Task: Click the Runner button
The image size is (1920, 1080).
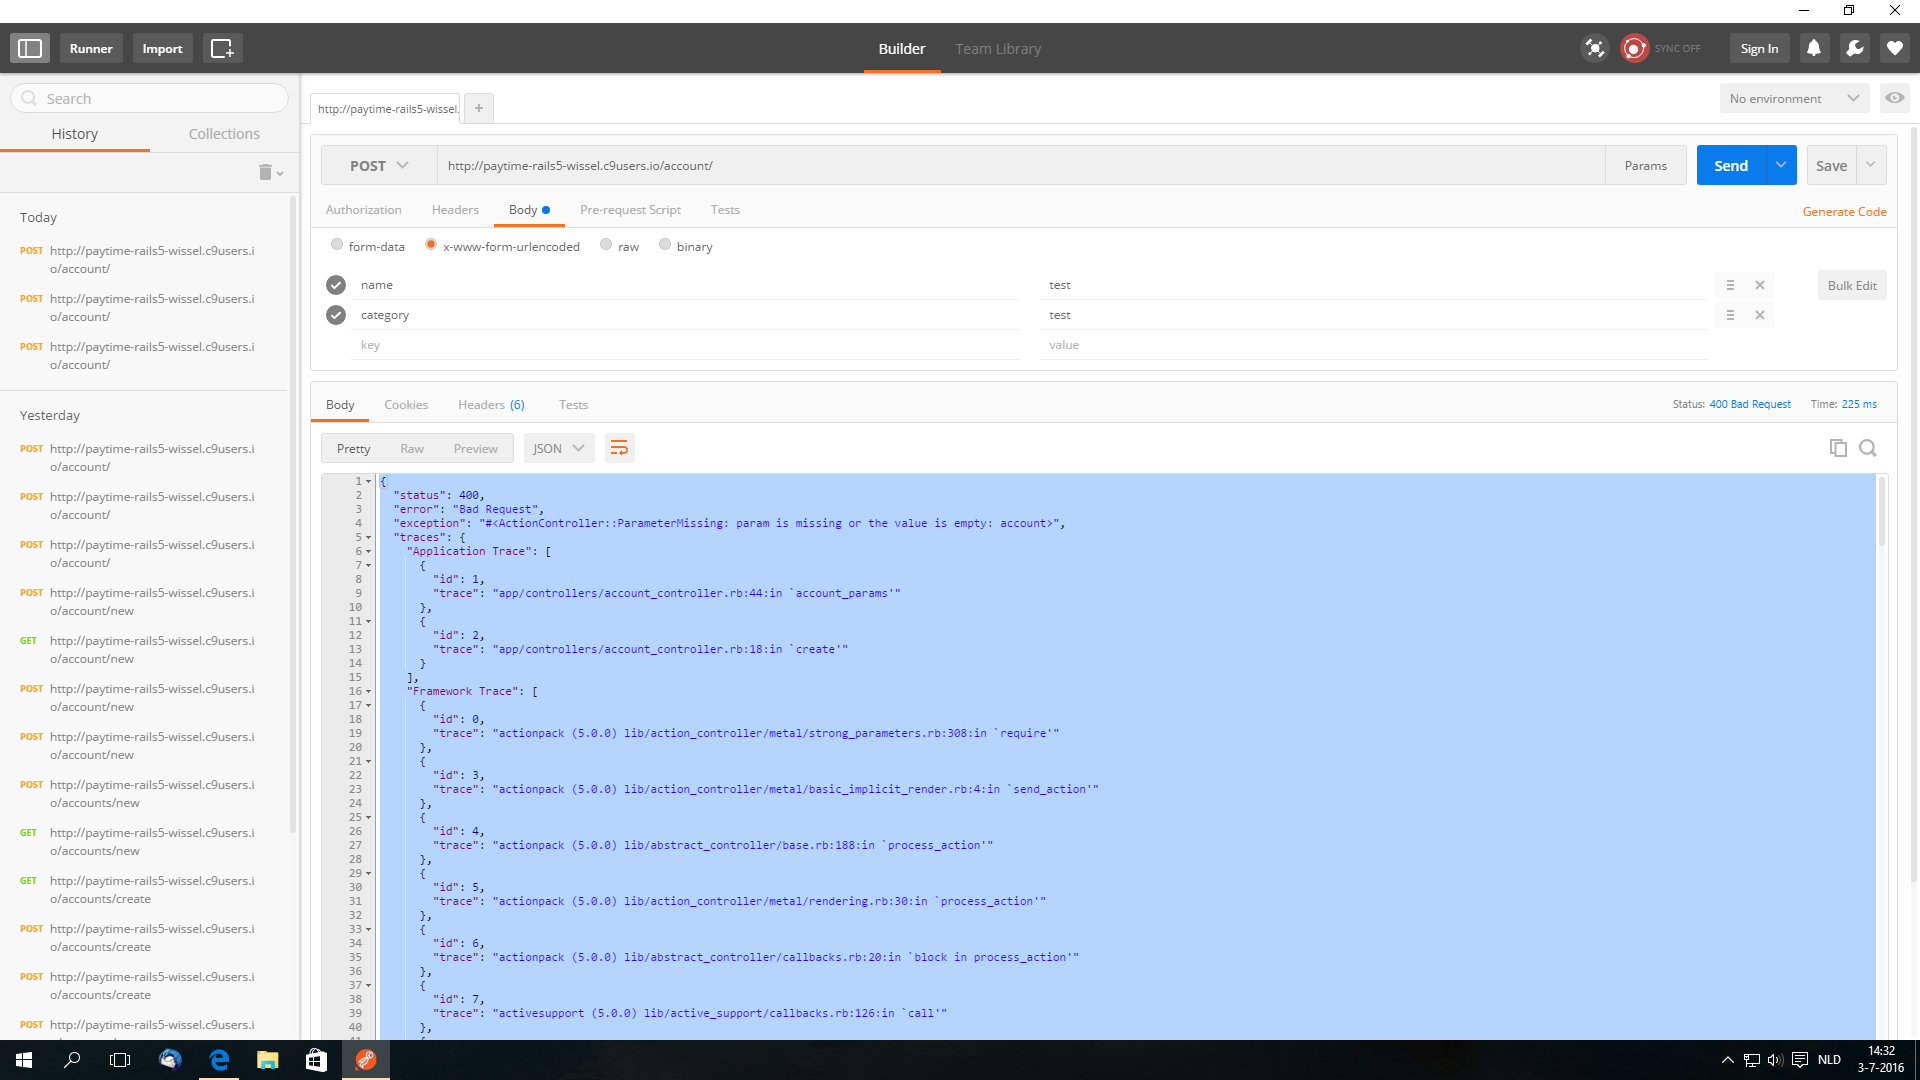Action: point(91,48)
